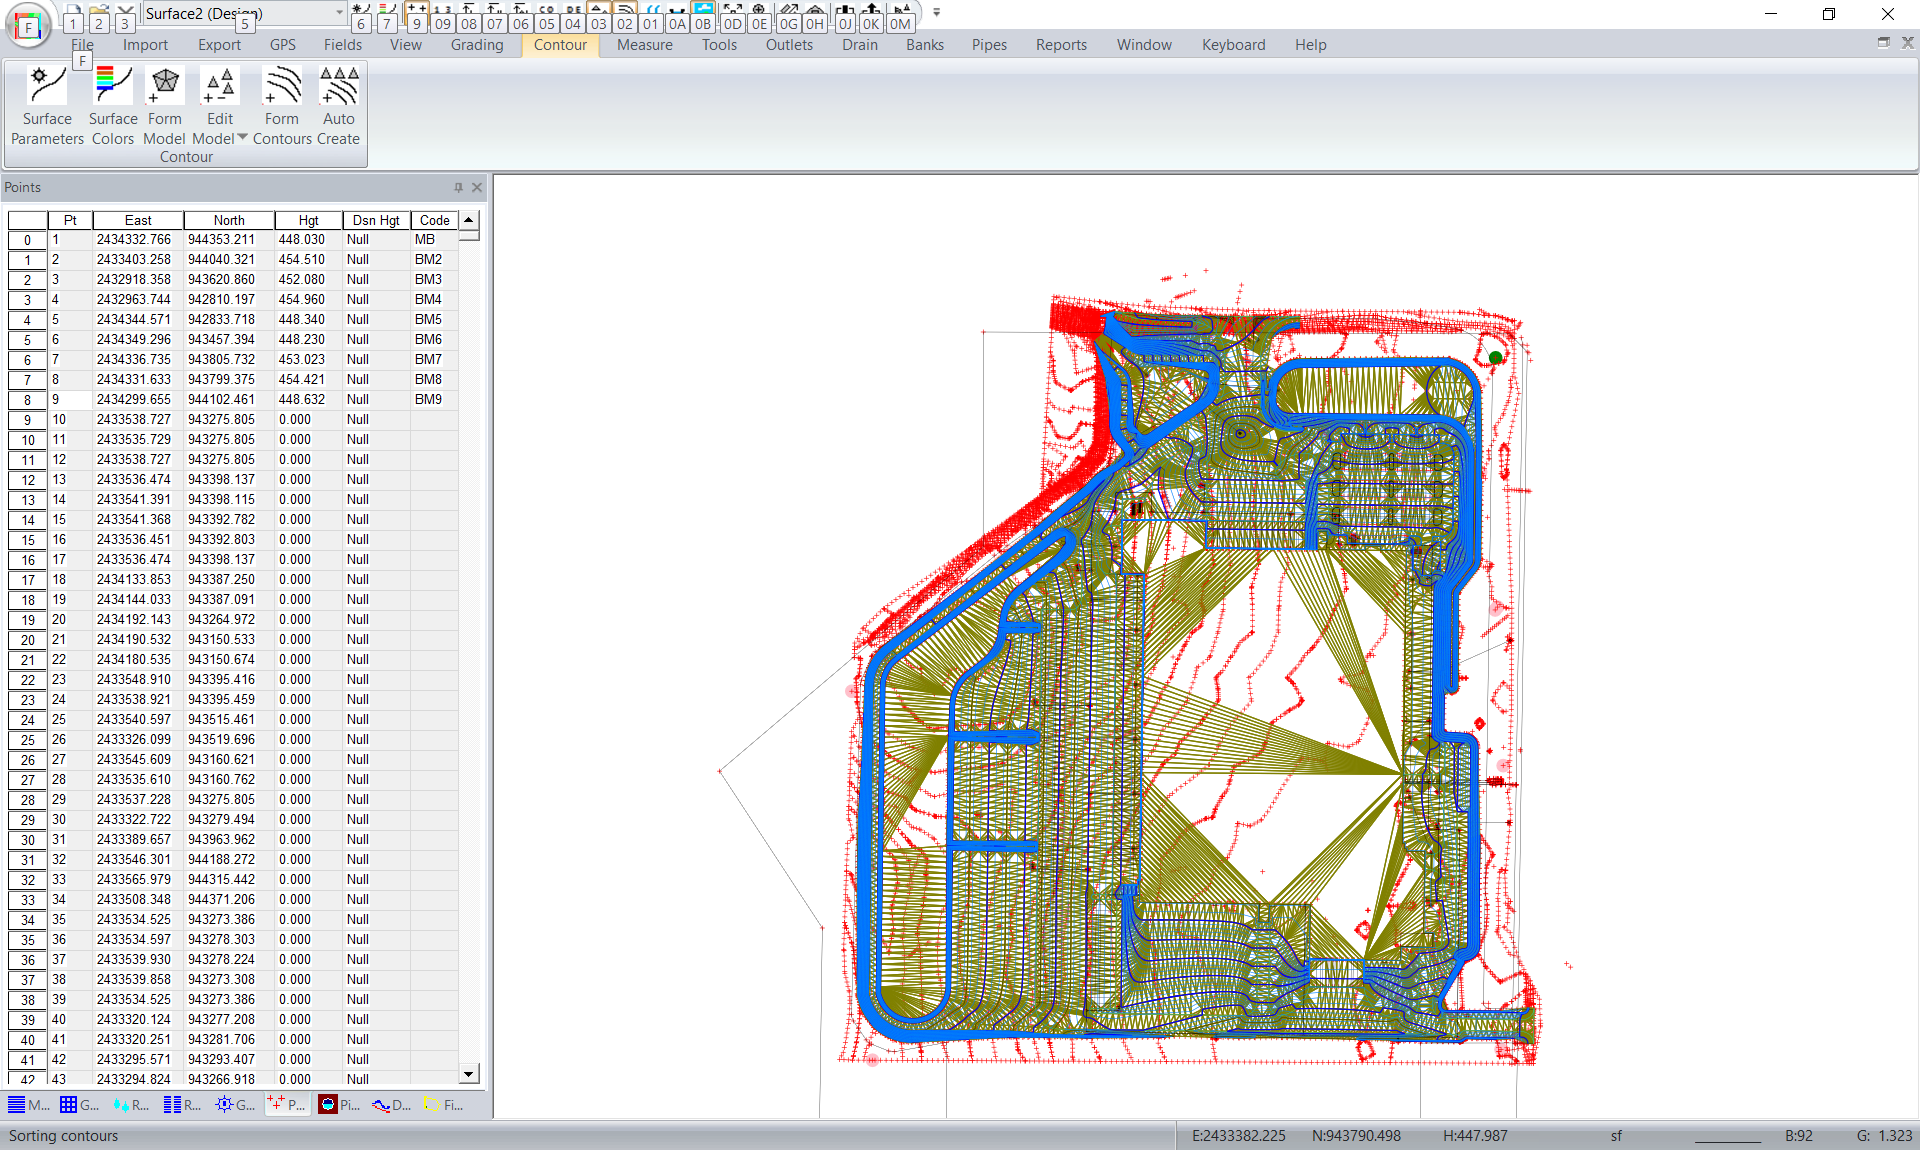Viewport: 1920px width, 1150px height.
Task: Open the Grading ribbon tab
Action: 476,45
